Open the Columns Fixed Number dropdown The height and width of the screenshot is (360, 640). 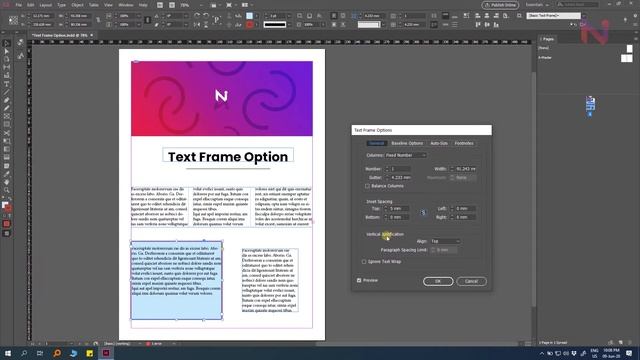coord(406,155)
